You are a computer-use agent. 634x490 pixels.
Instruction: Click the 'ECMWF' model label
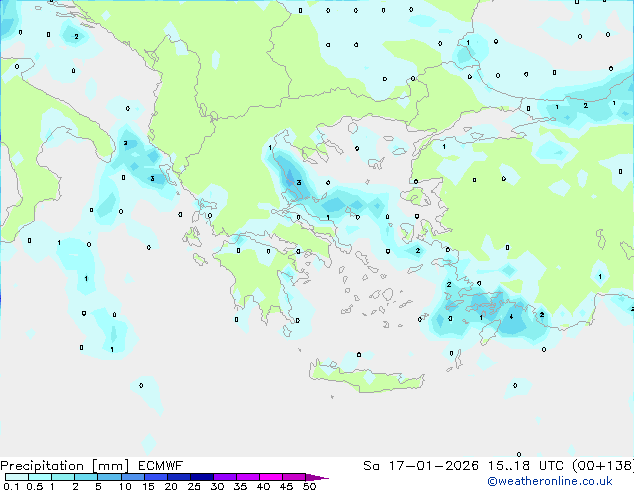point(161,466)
